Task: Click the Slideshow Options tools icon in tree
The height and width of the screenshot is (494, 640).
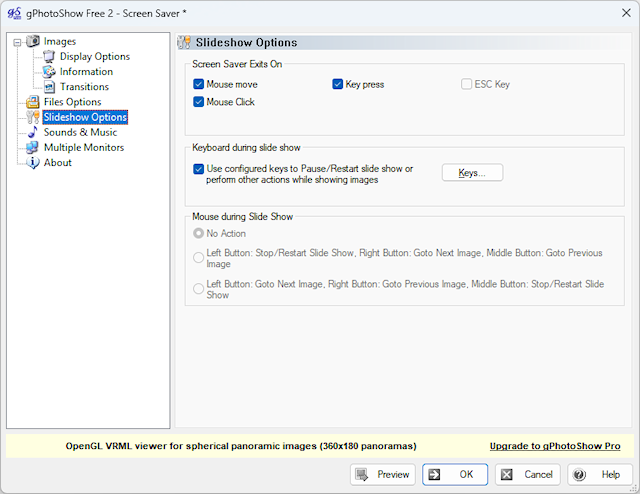Action: click(x=33, y=117)
